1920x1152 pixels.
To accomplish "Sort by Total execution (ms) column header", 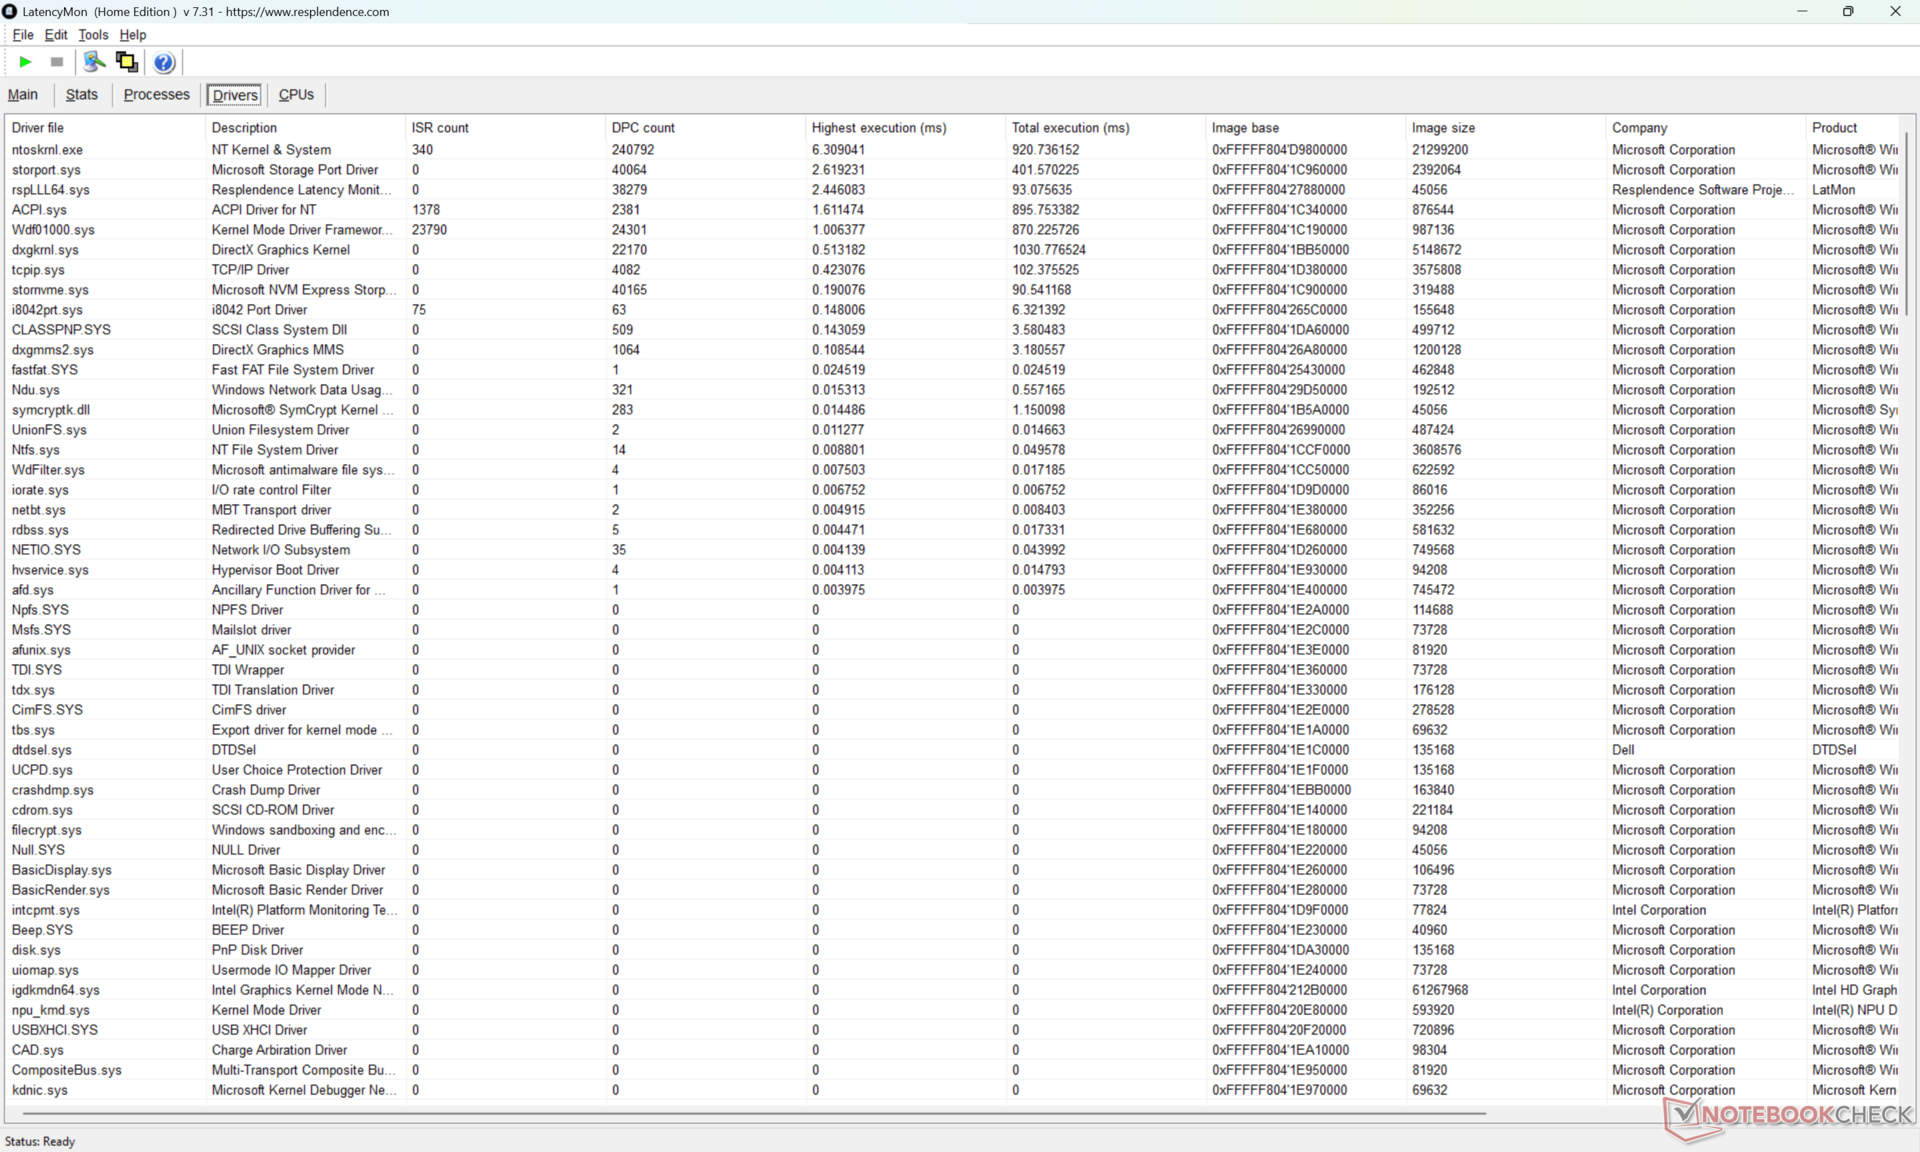I will [1105, 128].
